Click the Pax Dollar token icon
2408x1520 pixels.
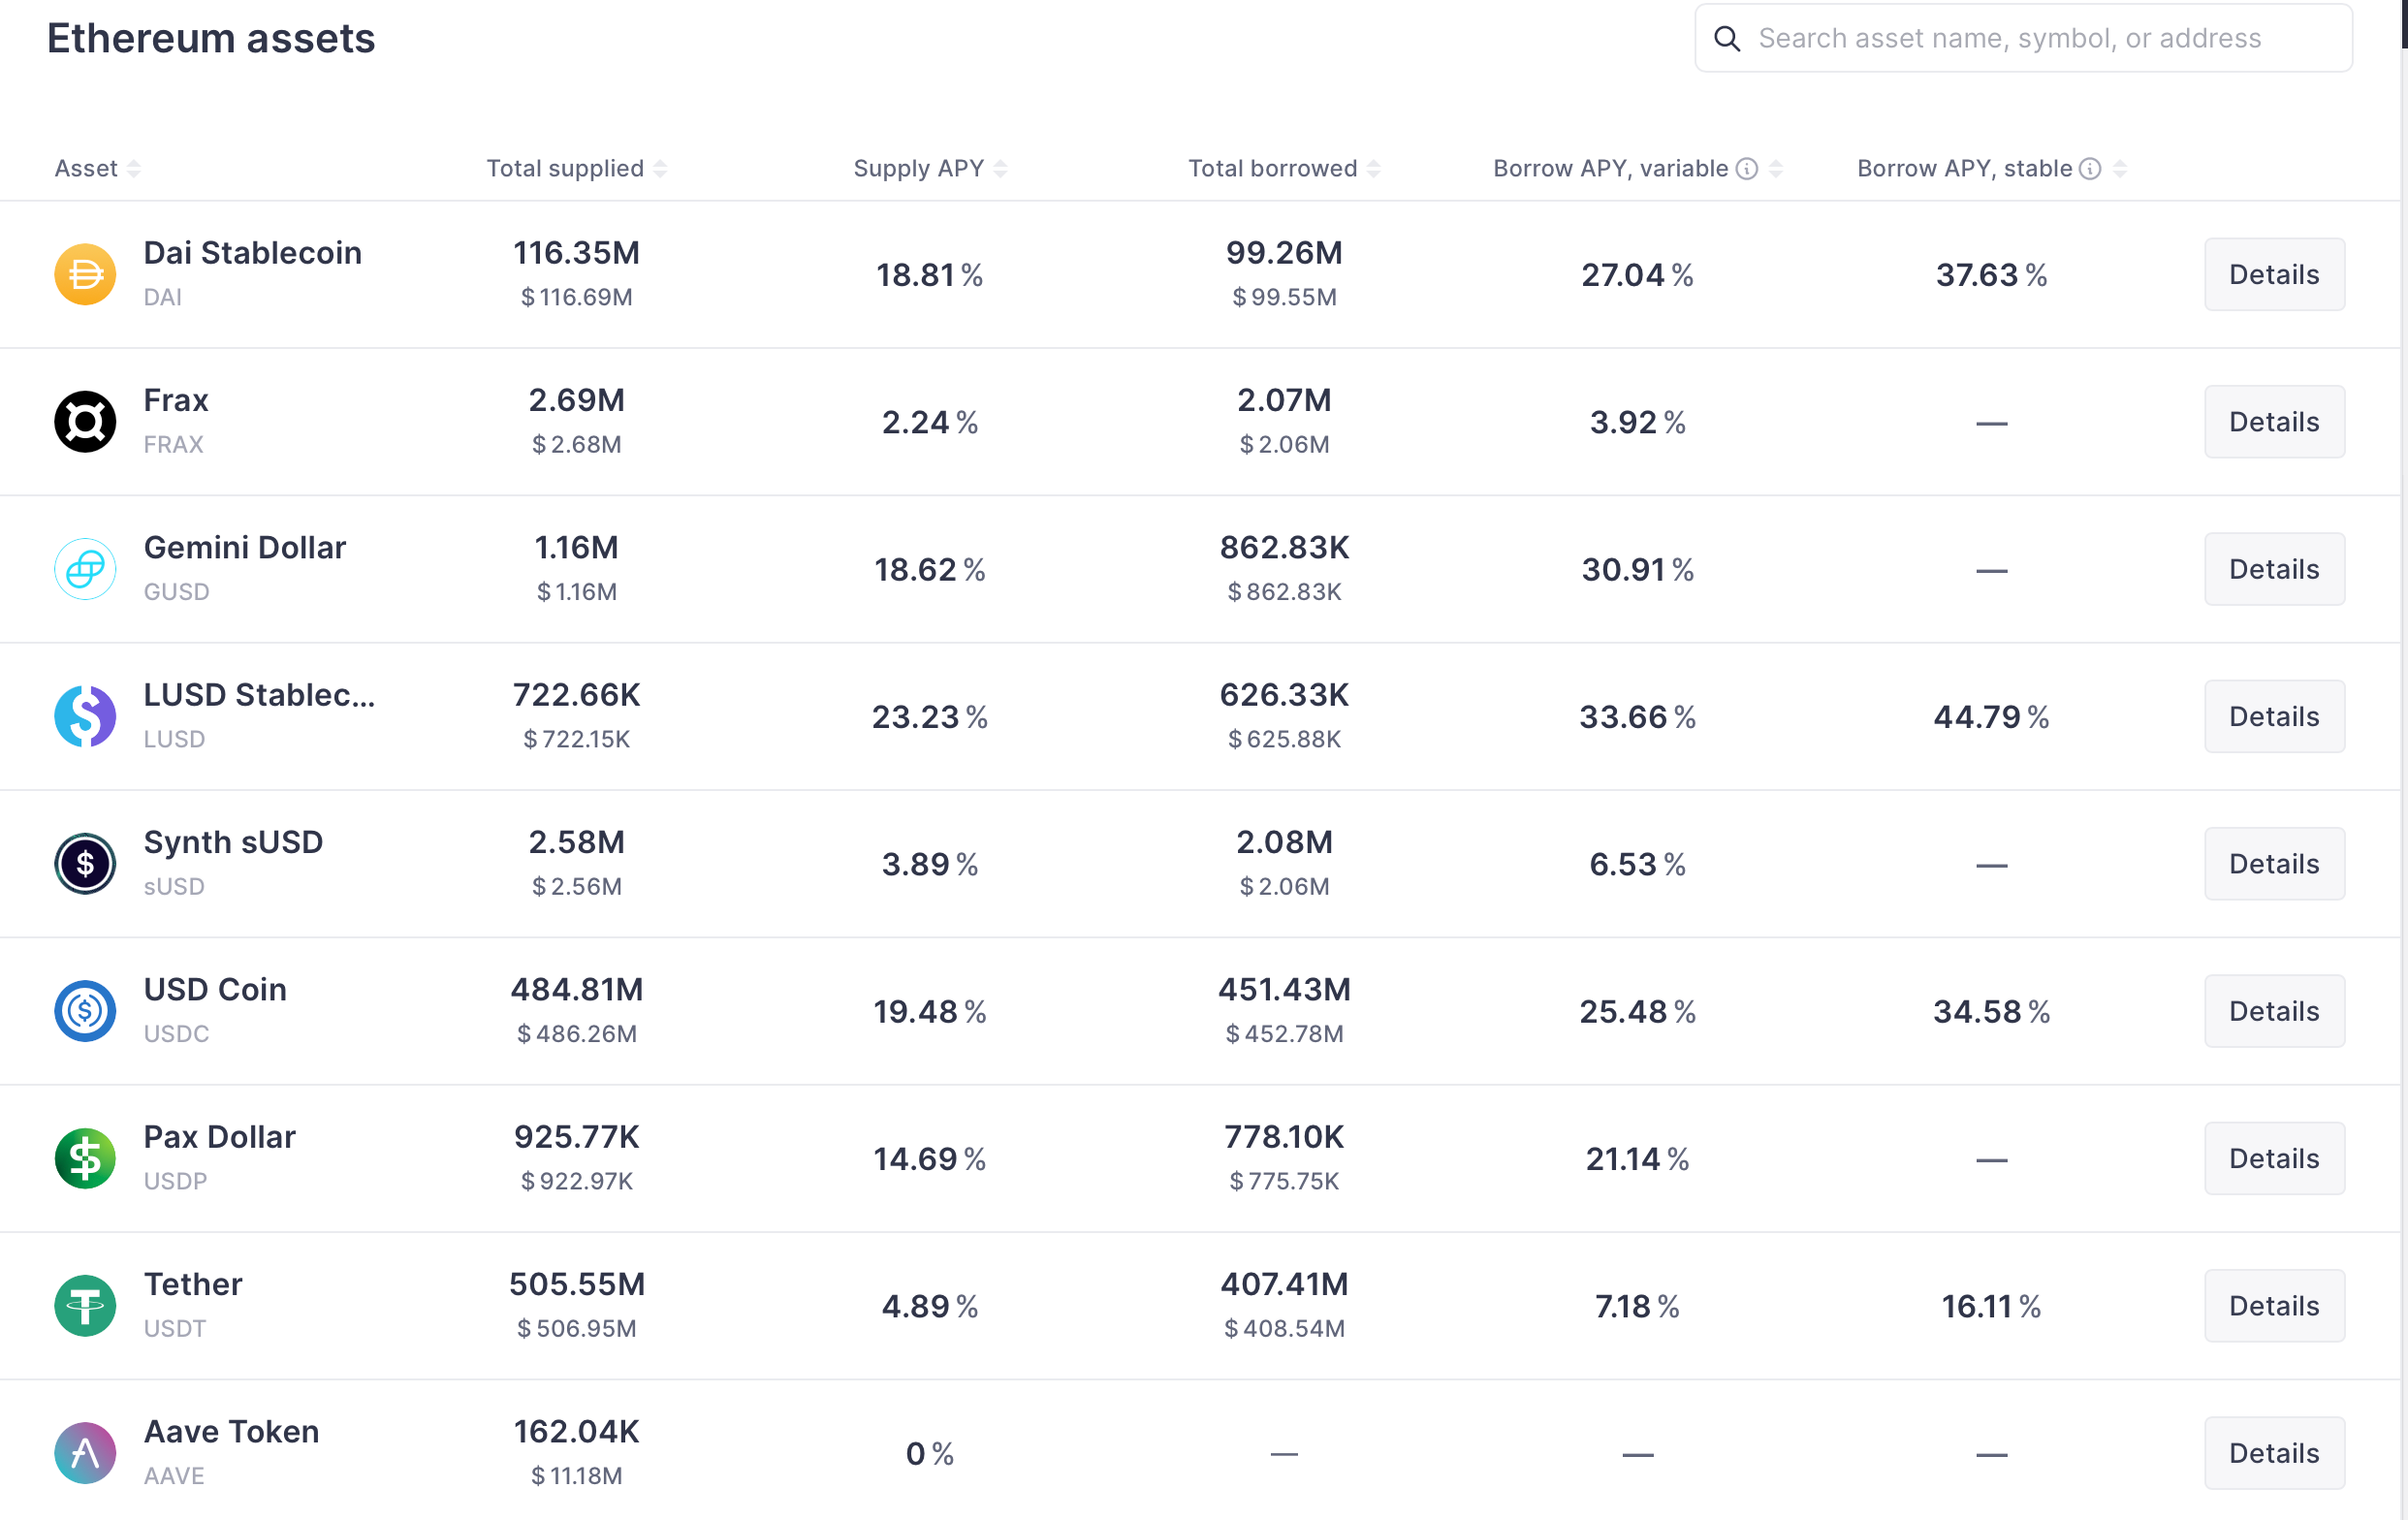pyautogui.click(x=85, y=1158)
